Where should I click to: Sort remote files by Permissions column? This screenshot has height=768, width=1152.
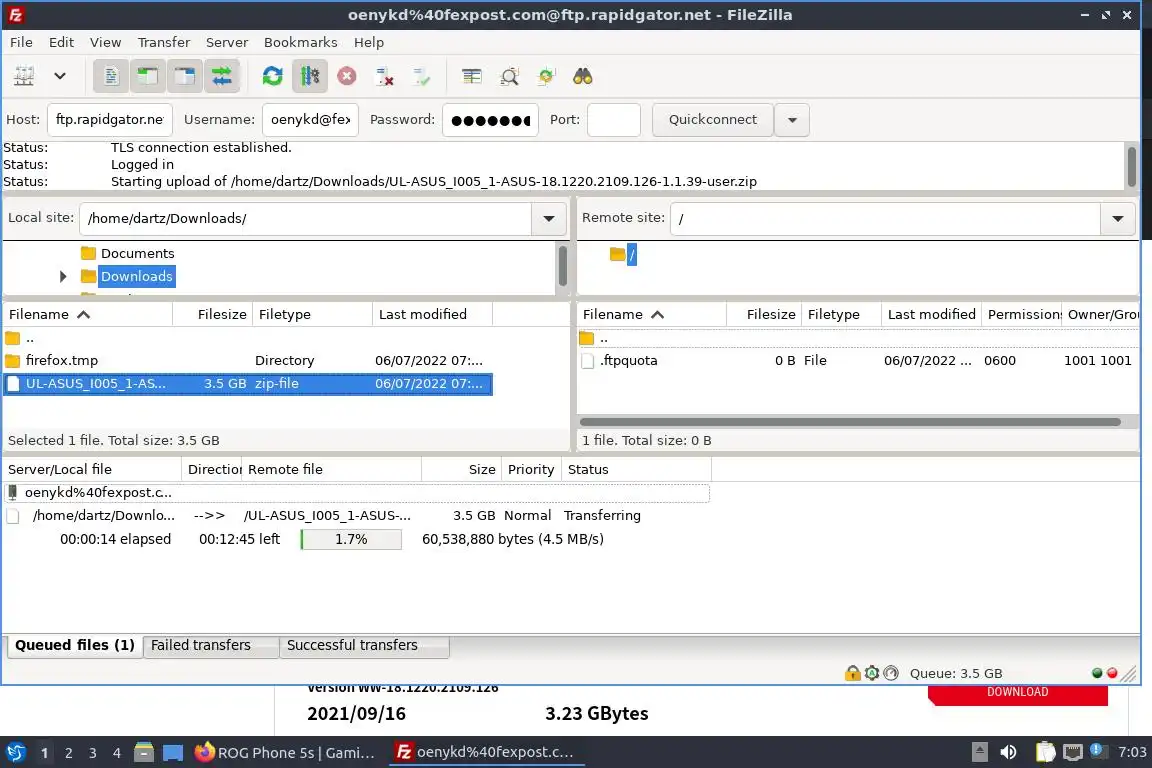tap(1022, 315)
